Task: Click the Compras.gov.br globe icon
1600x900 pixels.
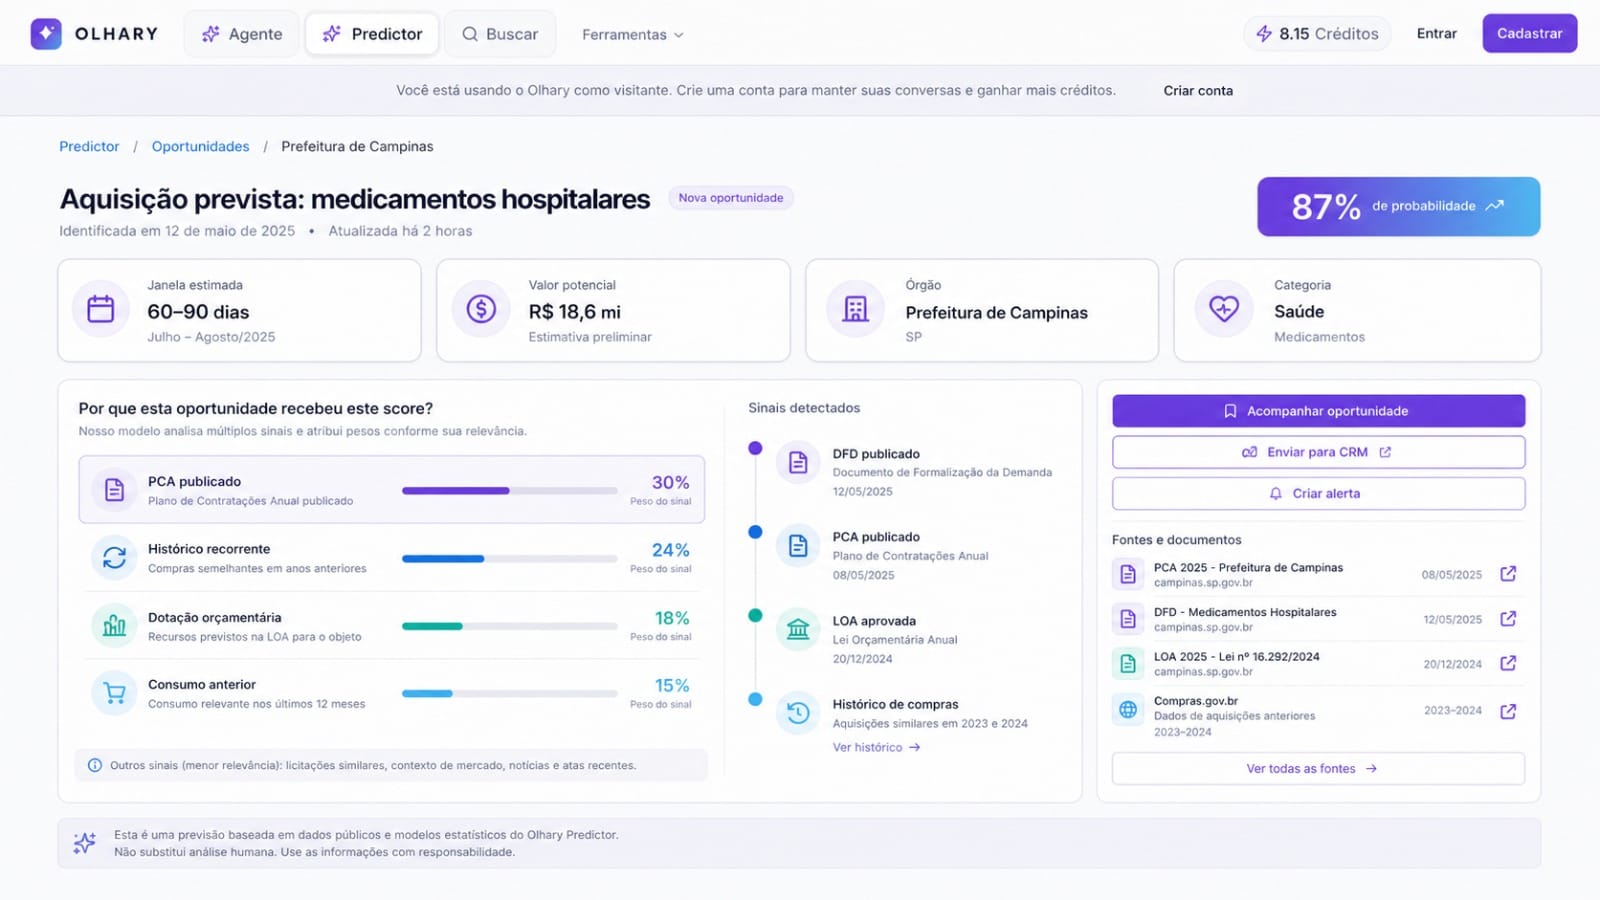Action: 1128,709
